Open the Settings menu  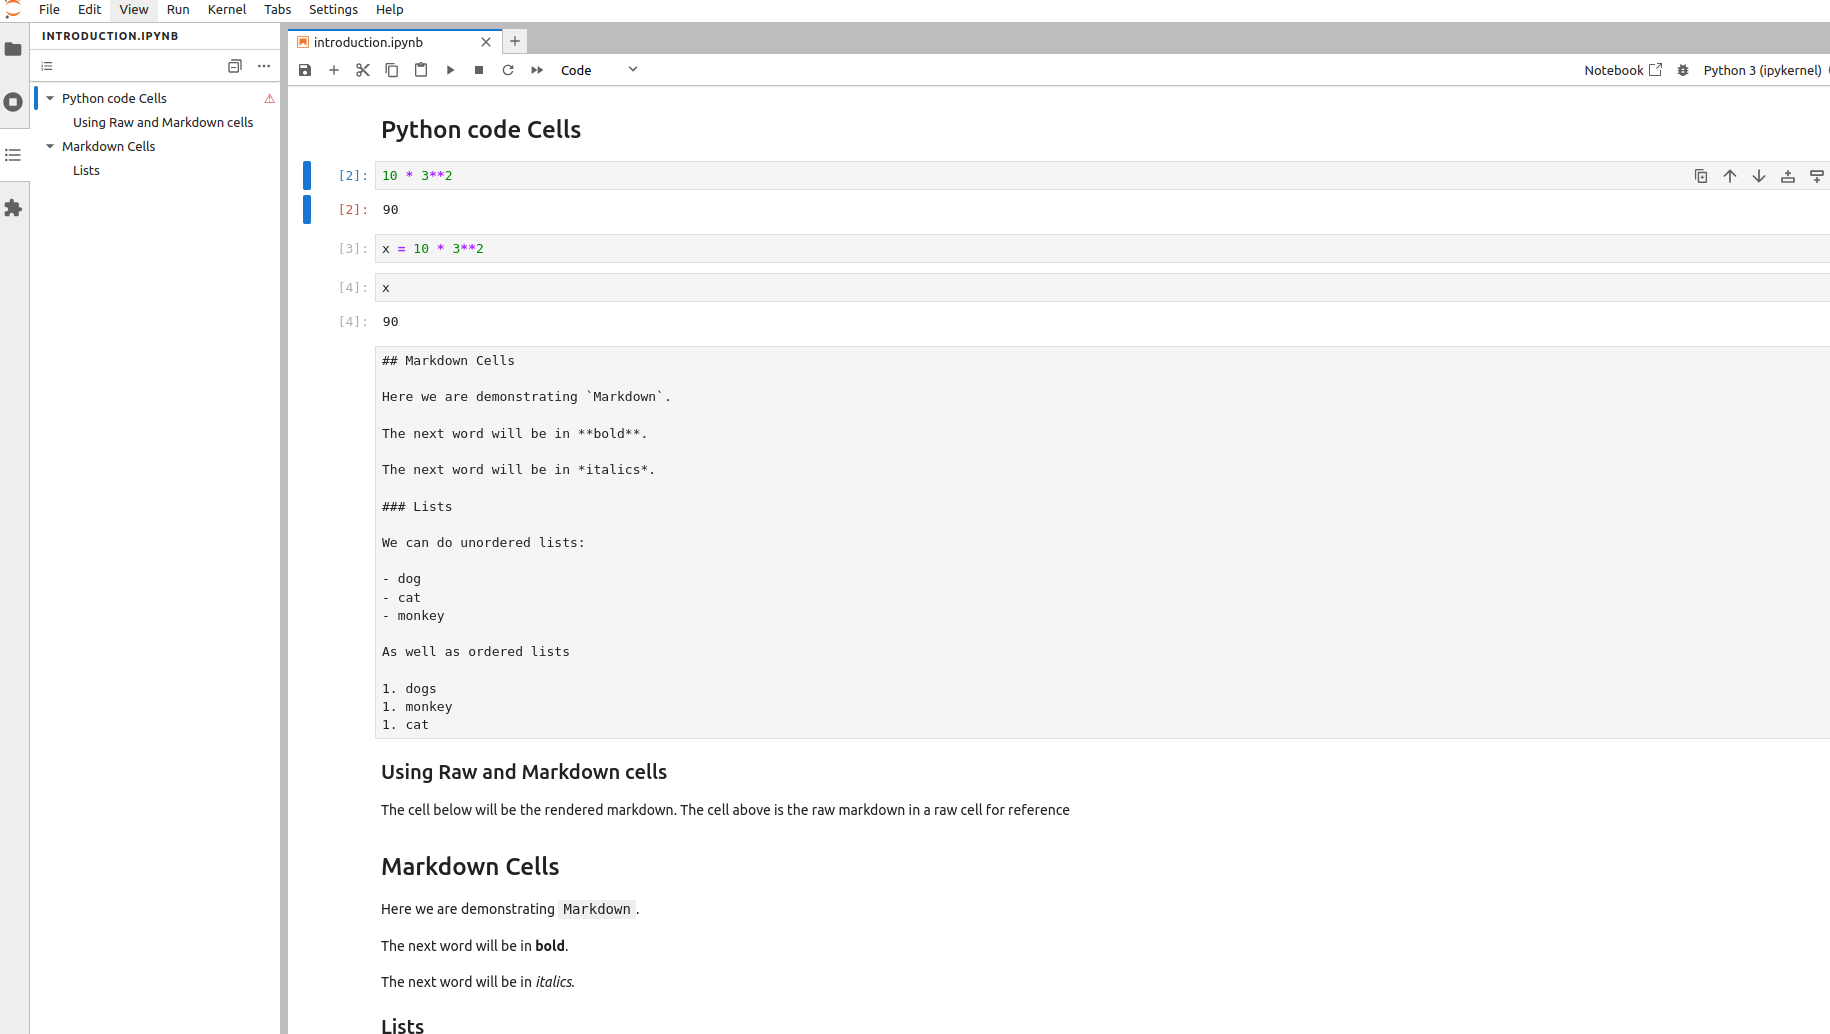333,9
